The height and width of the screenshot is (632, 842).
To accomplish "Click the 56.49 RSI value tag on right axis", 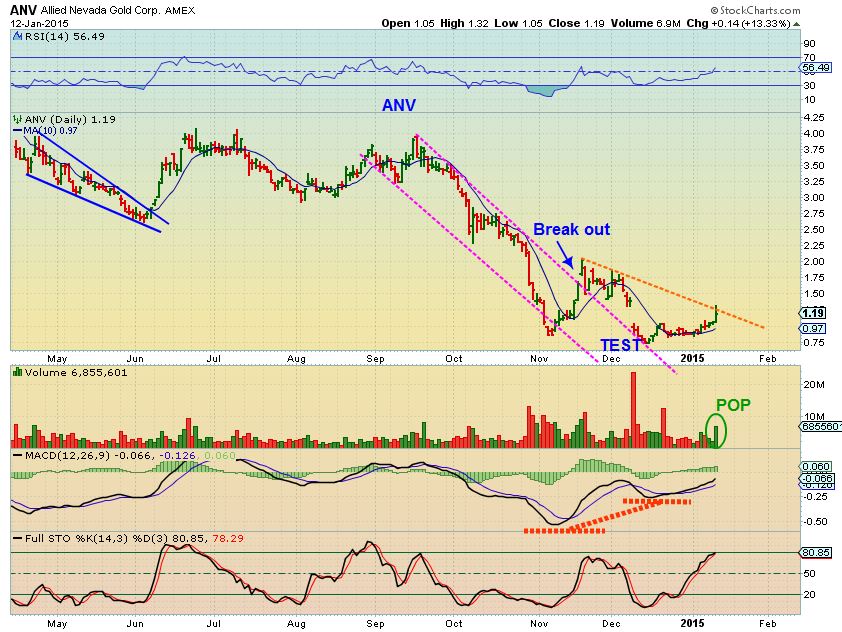I will [816, 68].
